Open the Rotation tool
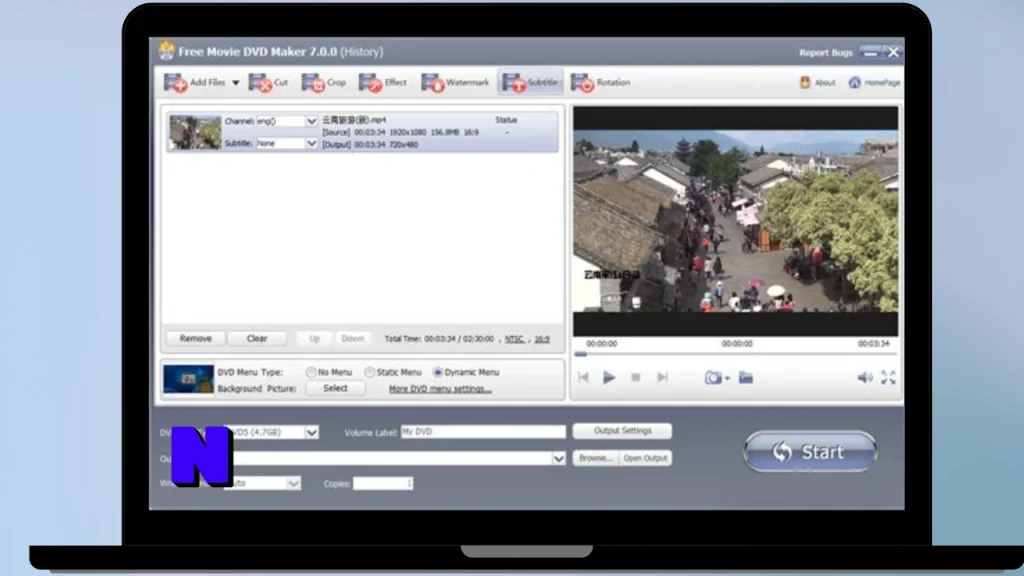Viewport: 1024px width, 576px height. click(601, 83)
